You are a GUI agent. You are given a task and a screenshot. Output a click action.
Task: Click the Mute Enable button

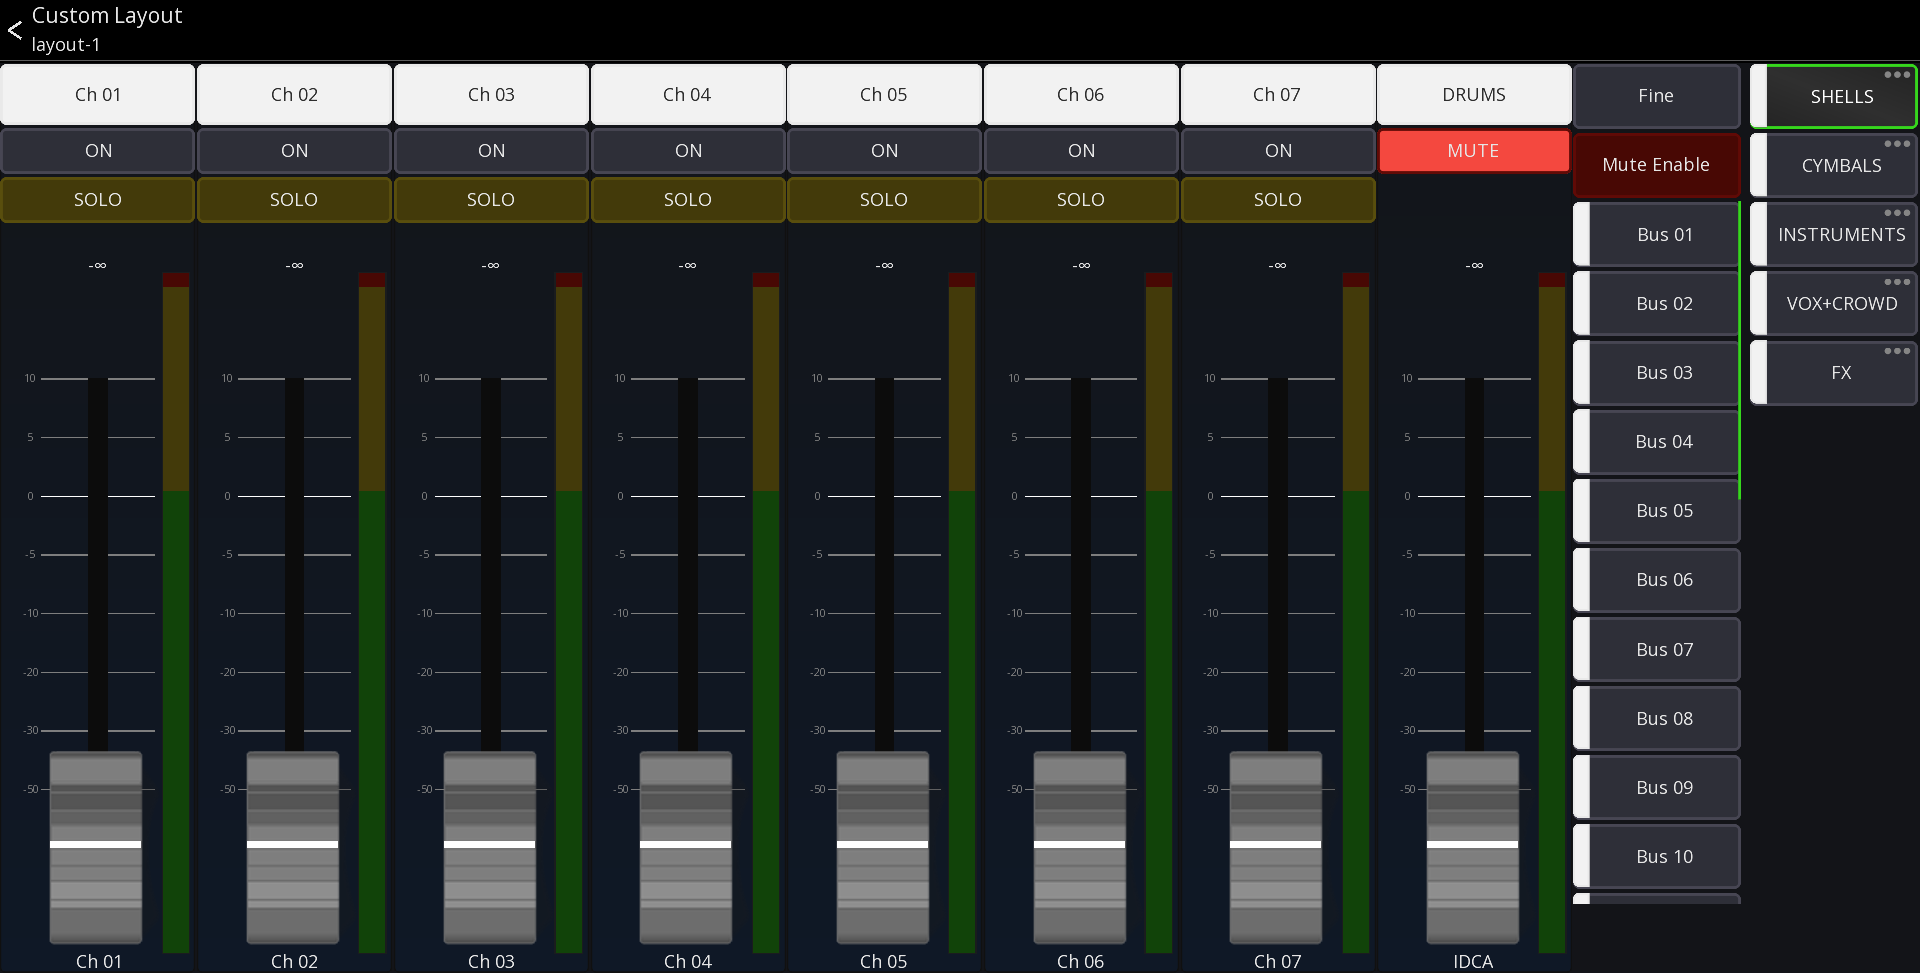pos(1656,165)
